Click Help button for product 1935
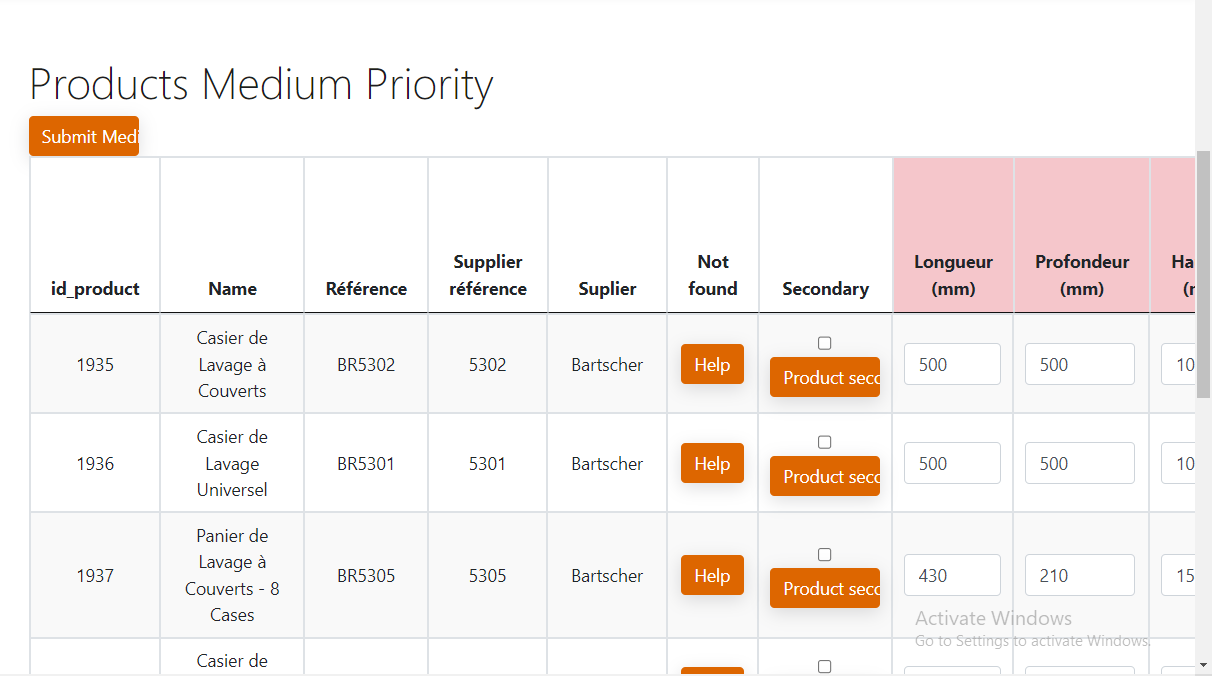The height and width of the screenshot is (676, 1212). point(712,364)
